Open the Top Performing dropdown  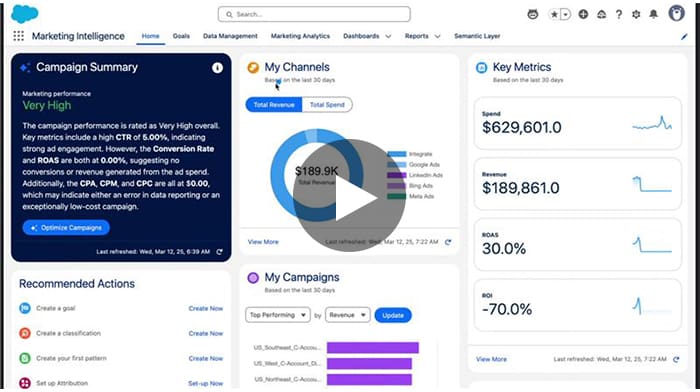pyautogui.click(x=278, y=315)
